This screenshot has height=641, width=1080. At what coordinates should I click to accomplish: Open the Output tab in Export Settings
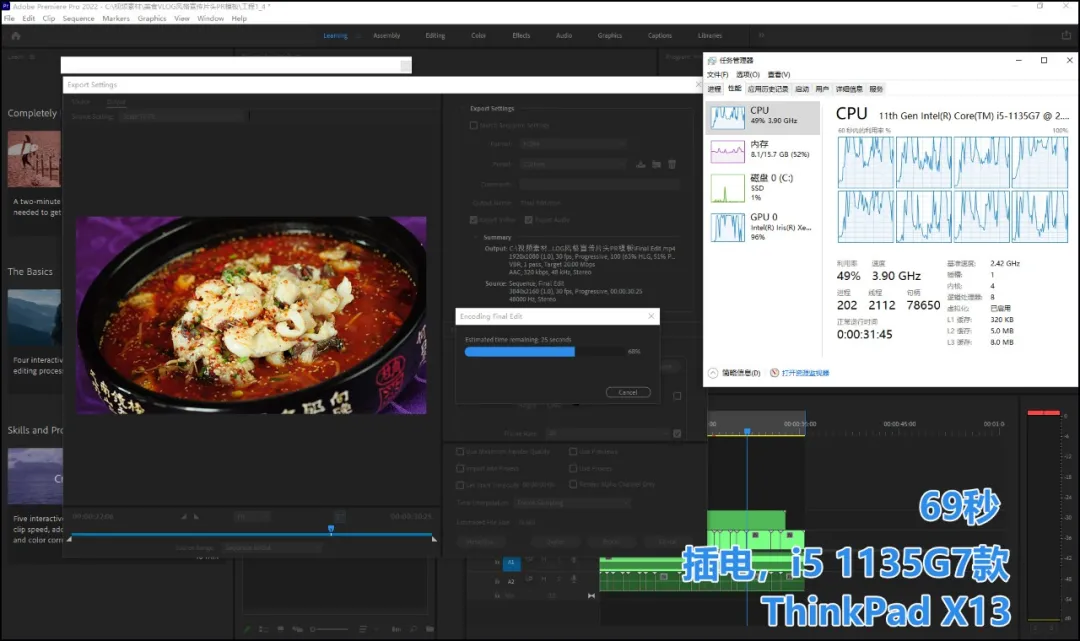[116, 102]
